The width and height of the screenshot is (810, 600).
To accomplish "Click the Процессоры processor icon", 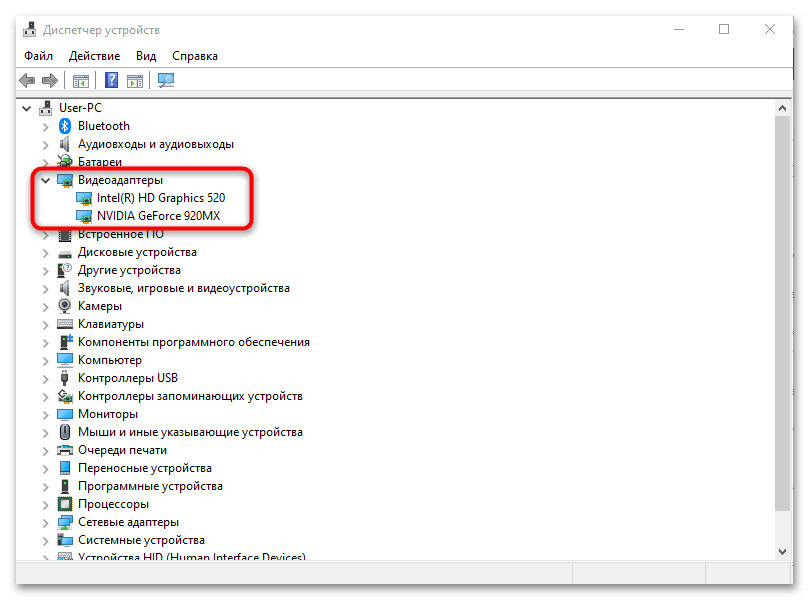I will click(x=65, y=504).
